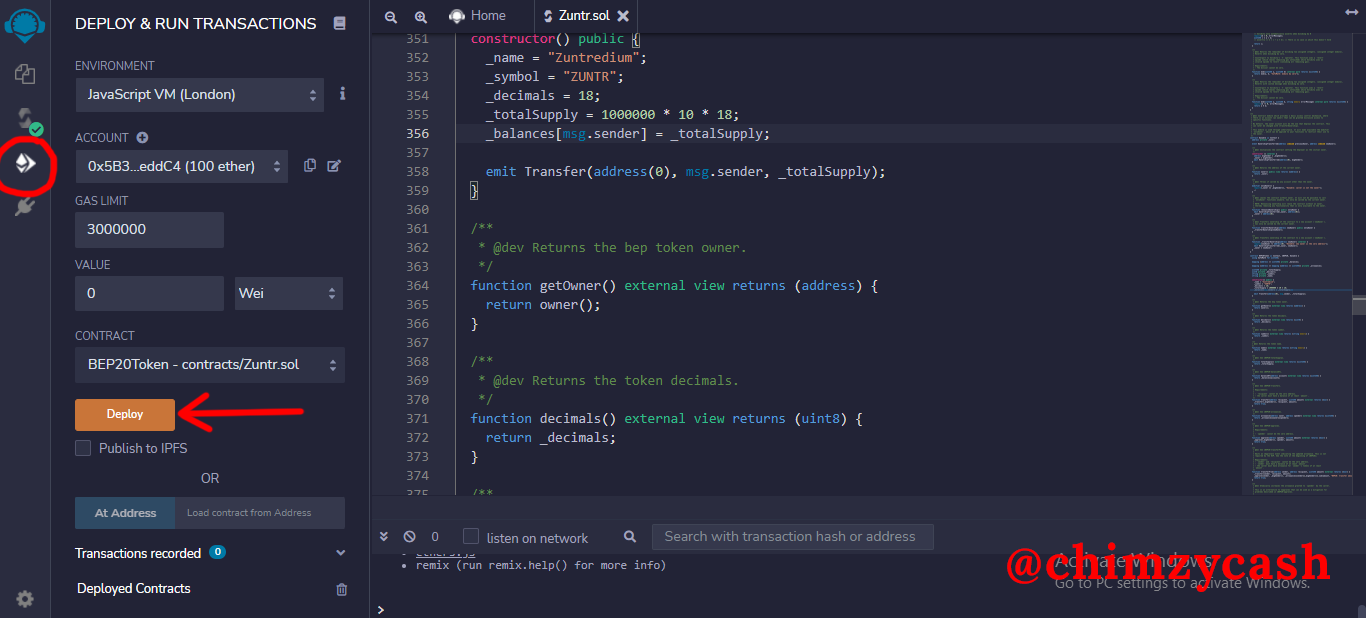Open the BEP20Token contract dropdown
1366x618 pixels.
(x=210, y=365)
